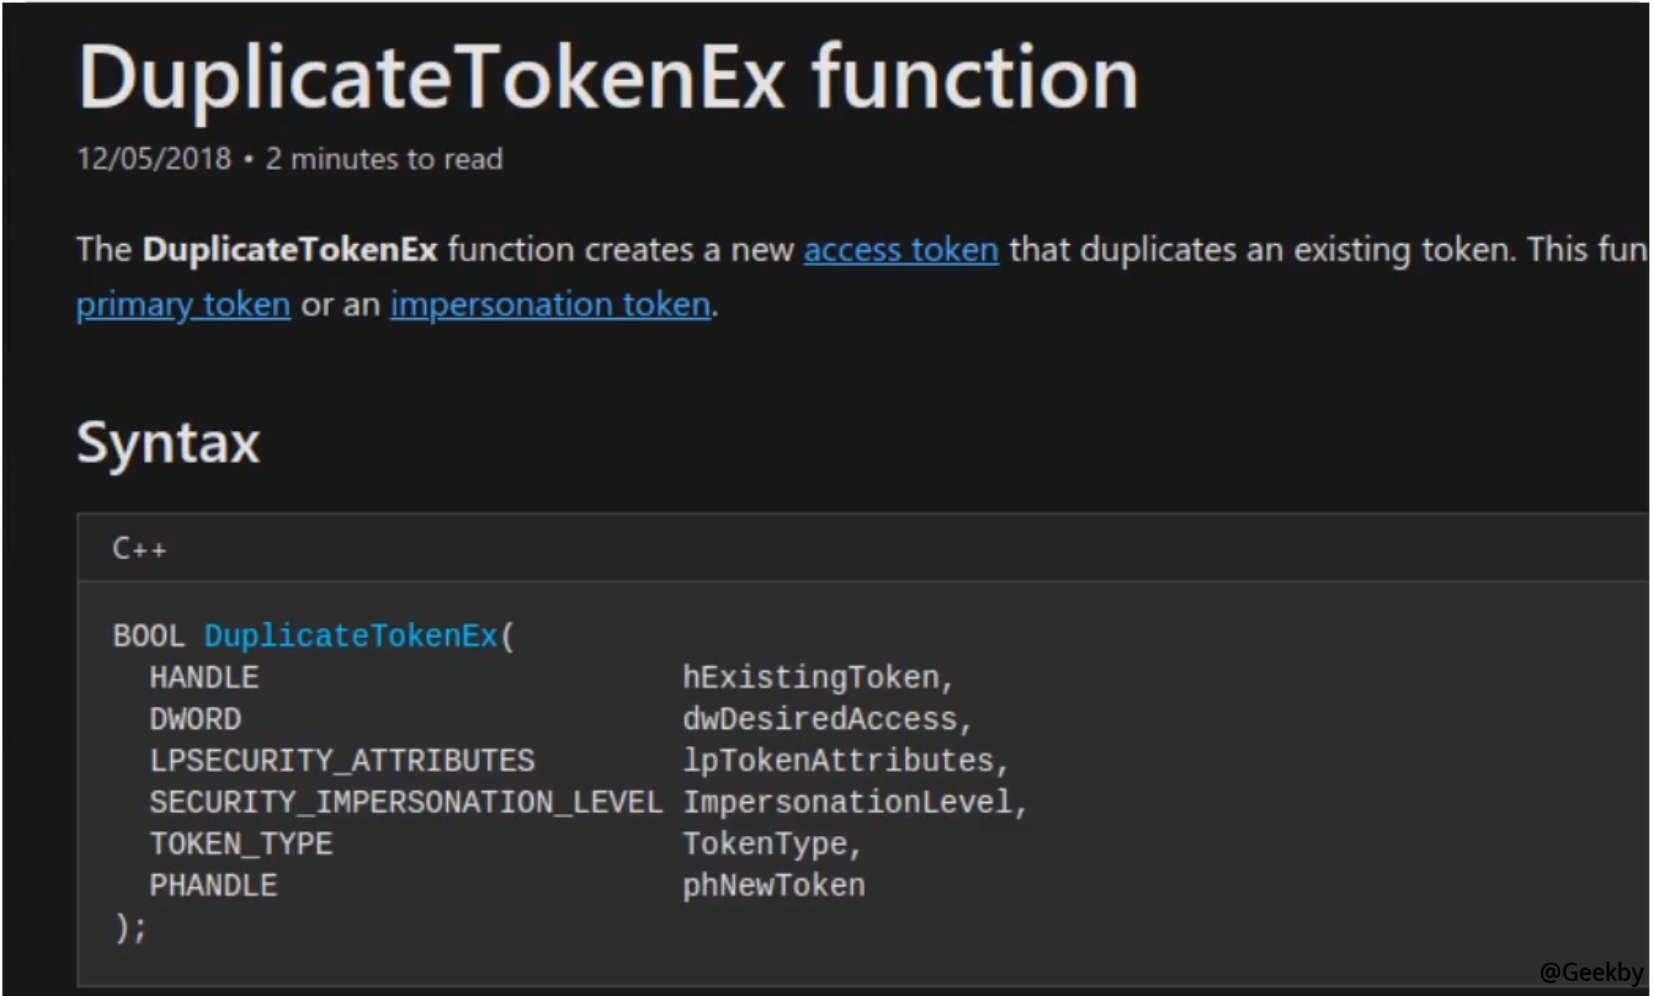This screenshot has width=1654, height=996.
Task: Click bold DuplicateTokenEx in the description
Action: (x=289, y=250)
